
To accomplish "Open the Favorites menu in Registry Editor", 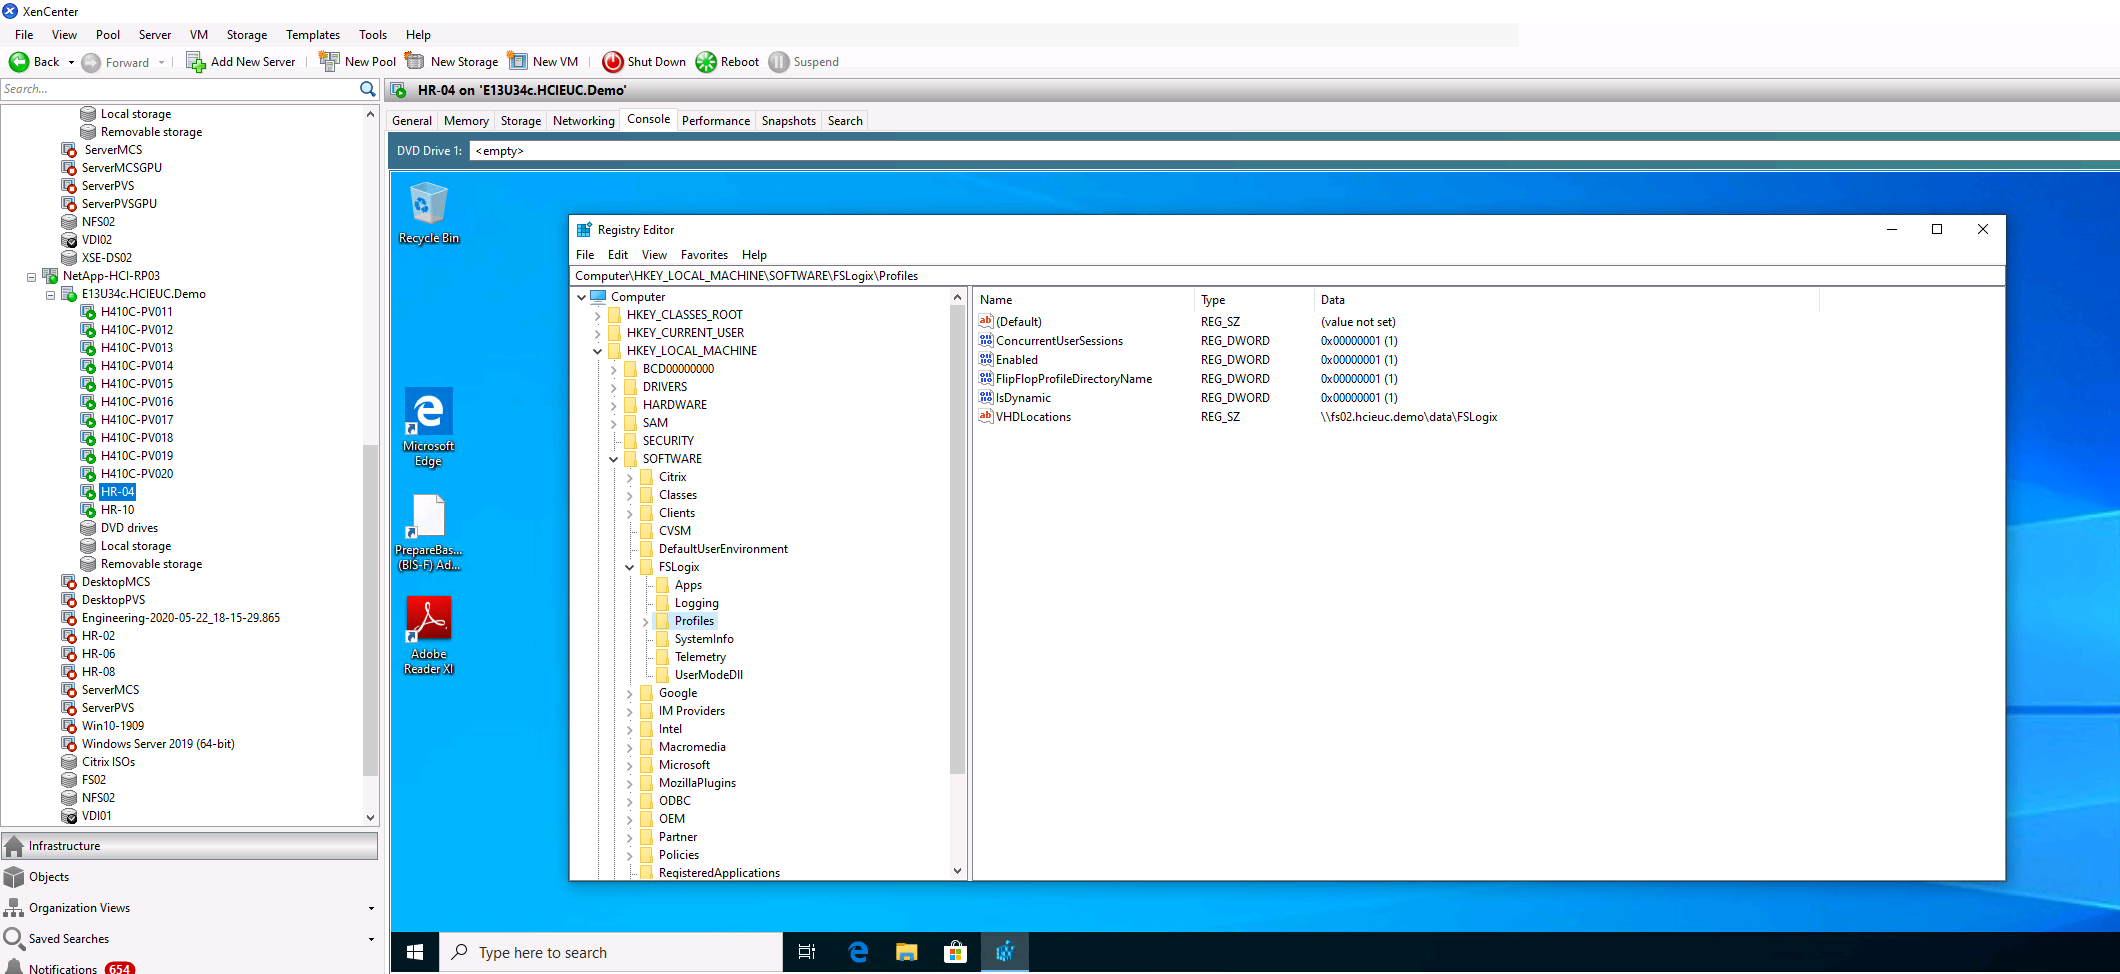I will [704, 255].
